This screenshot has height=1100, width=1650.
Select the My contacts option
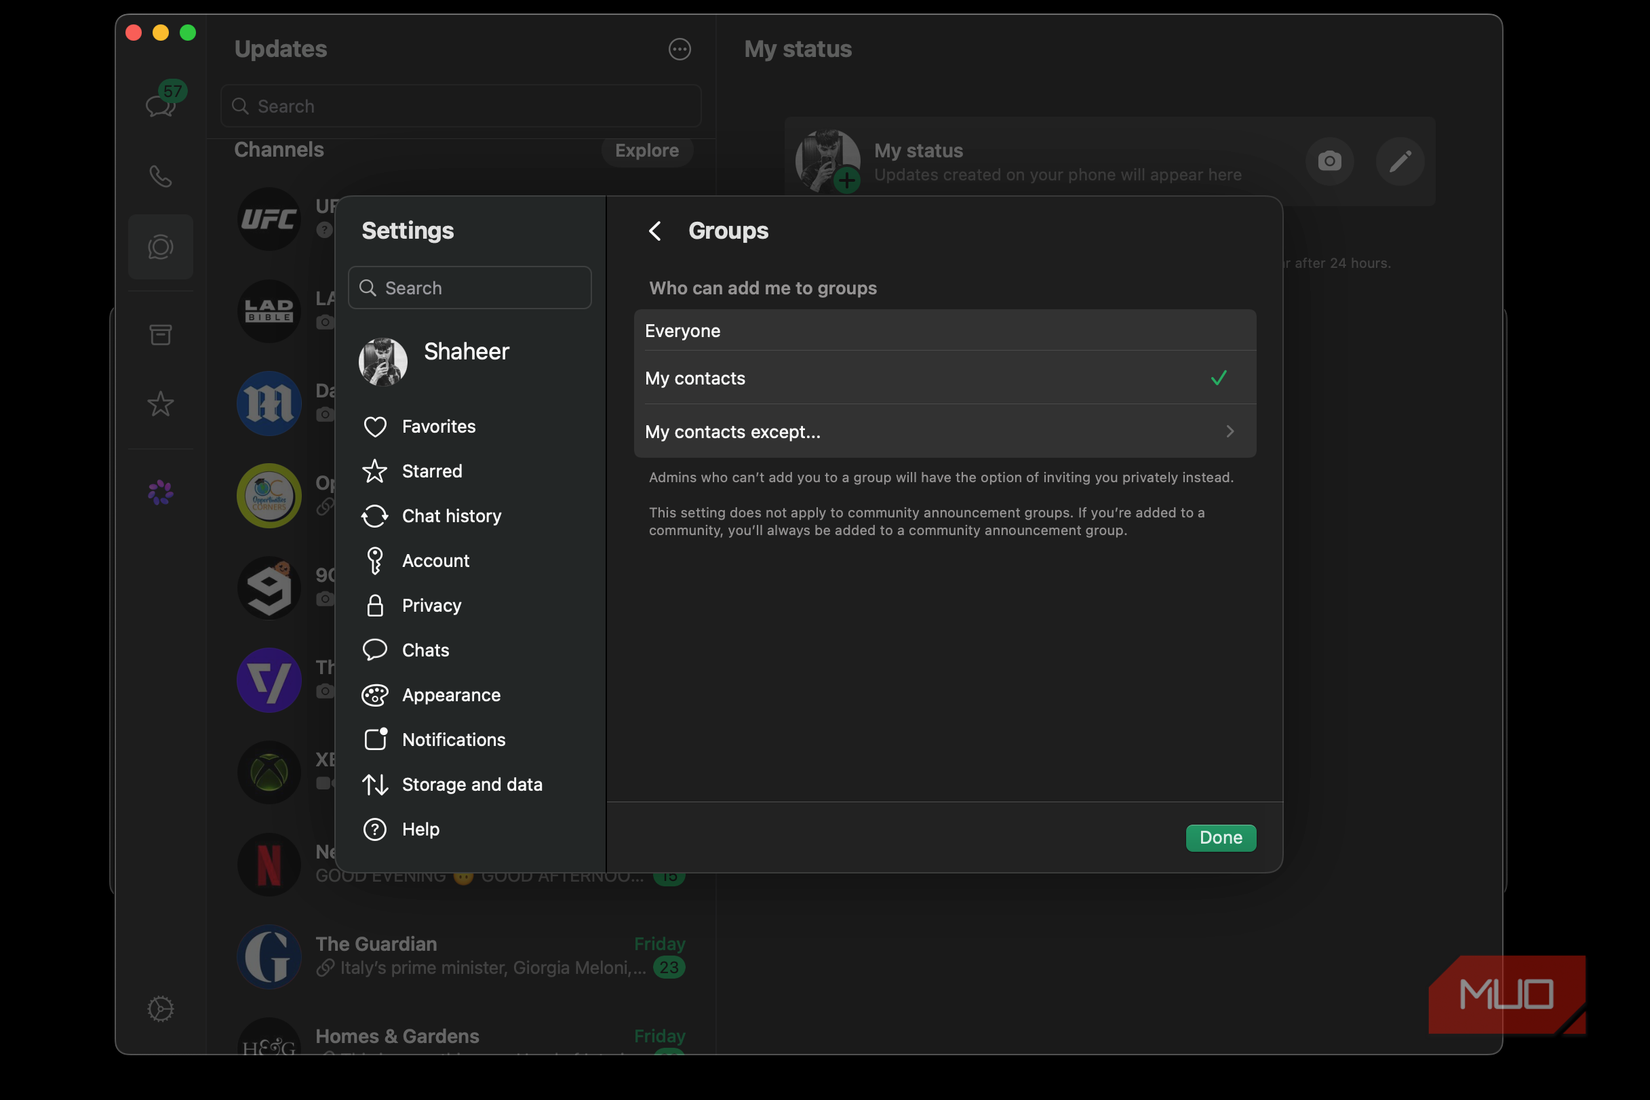pos(945,378)
